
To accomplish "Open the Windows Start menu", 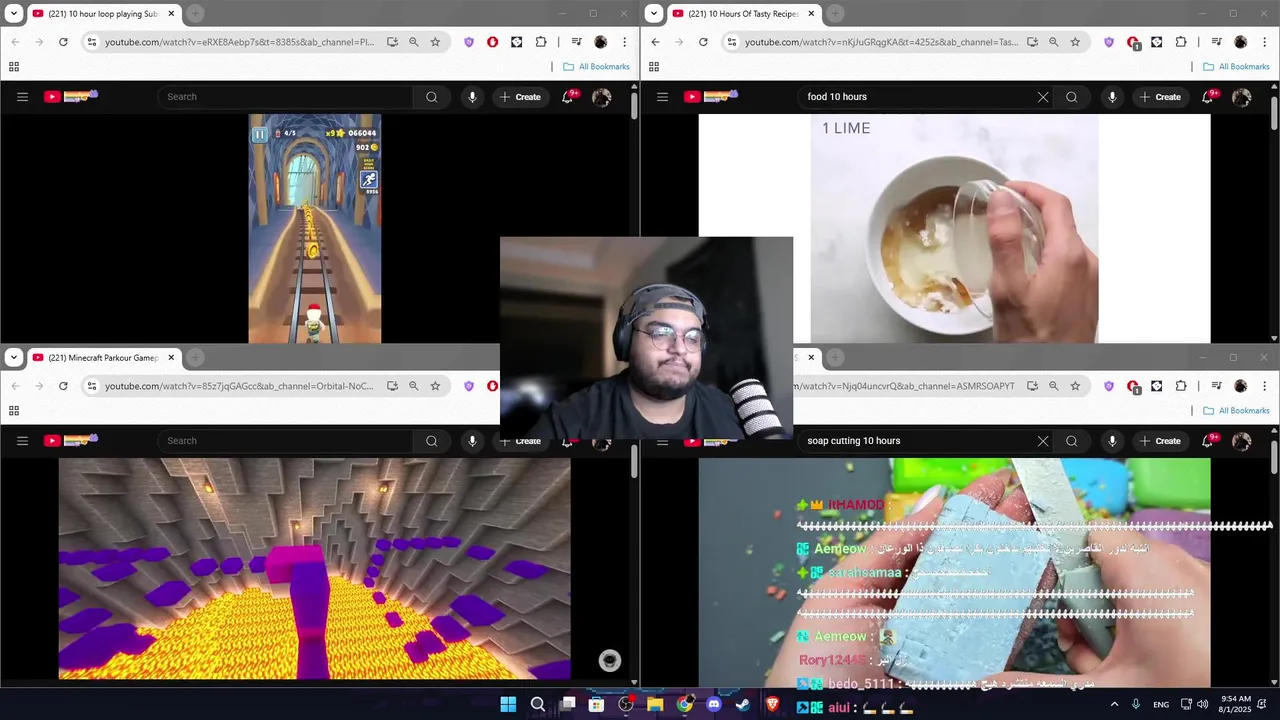I will [508, 705].
